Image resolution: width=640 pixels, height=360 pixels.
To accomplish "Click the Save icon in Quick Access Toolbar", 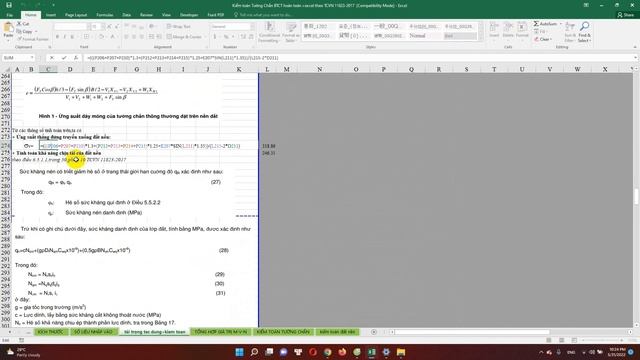I will tap(9, 5).
